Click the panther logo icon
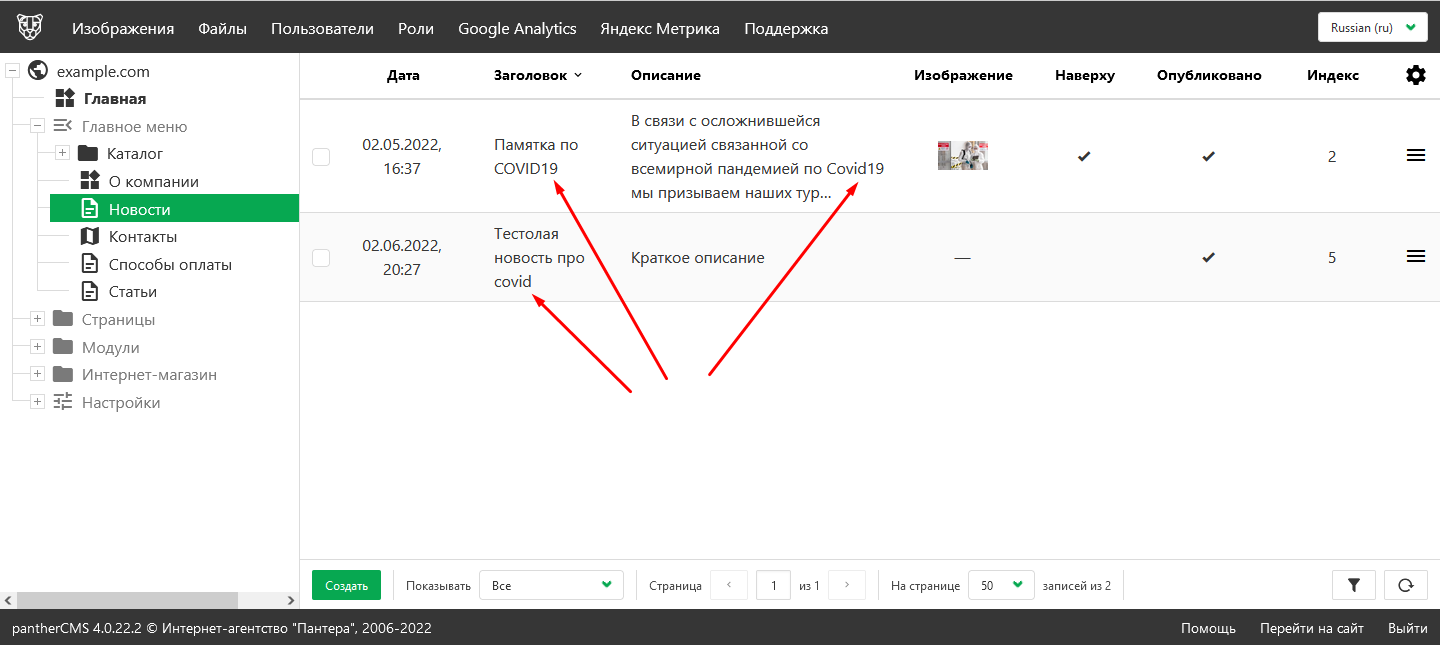 click(30, 27)
